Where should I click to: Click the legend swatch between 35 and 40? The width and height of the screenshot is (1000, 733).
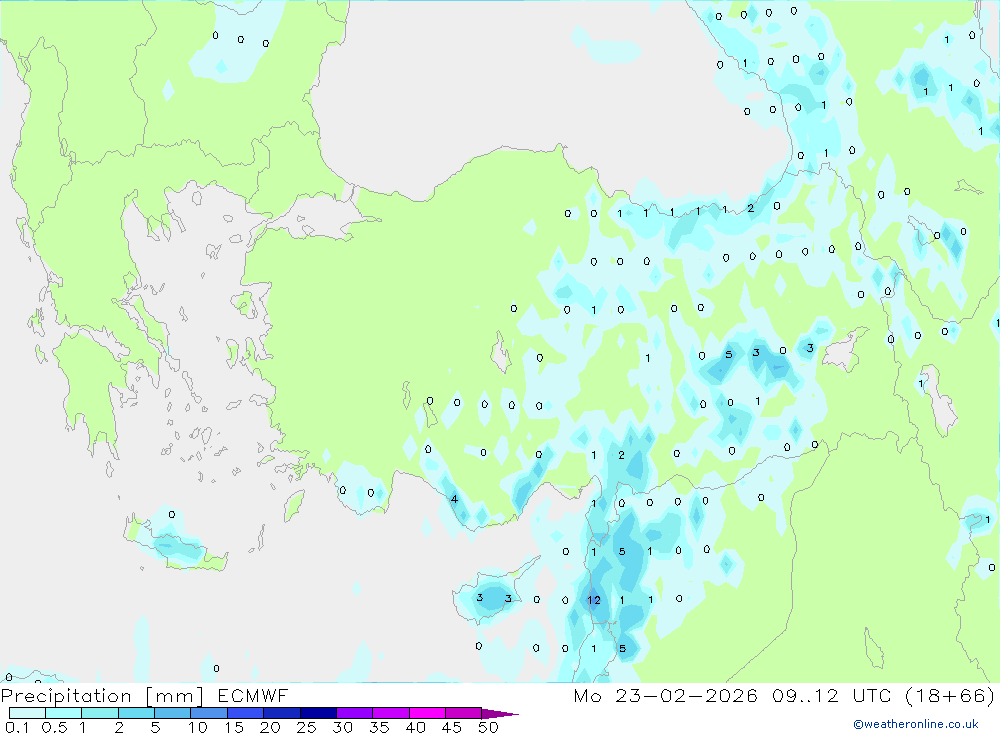point(390,713)
